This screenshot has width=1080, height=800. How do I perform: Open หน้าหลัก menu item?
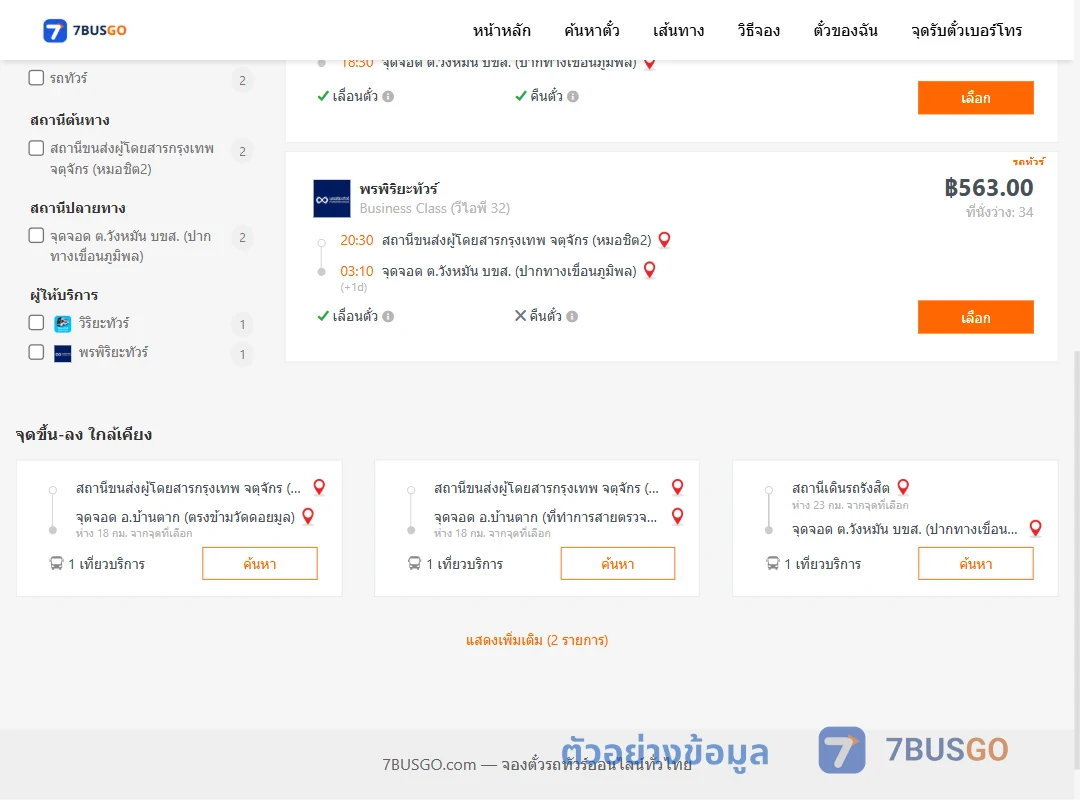coord(501,30)
